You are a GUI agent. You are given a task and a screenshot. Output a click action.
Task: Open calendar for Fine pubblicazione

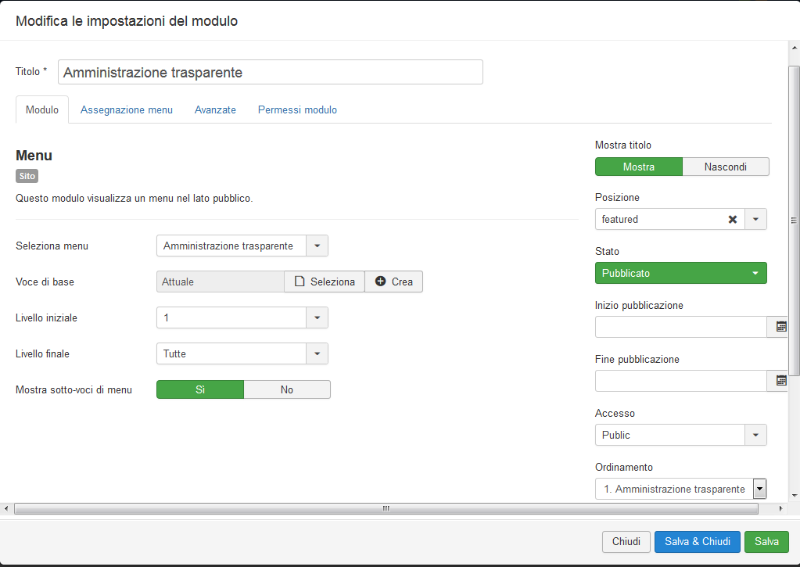pyautogui.click(x=780, y=381)
